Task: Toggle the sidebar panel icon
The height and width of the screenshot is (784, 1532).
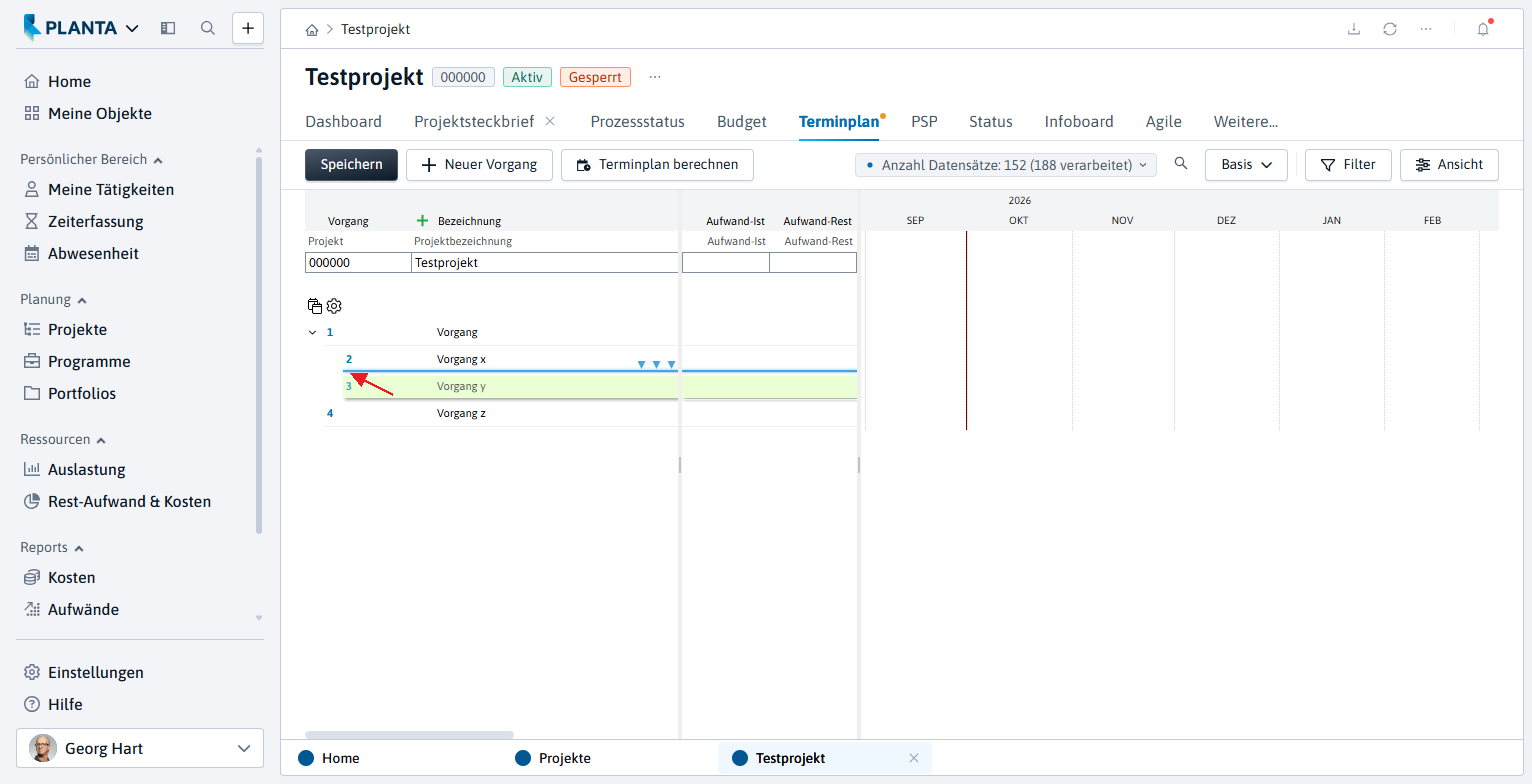Action: click(168, 28)
